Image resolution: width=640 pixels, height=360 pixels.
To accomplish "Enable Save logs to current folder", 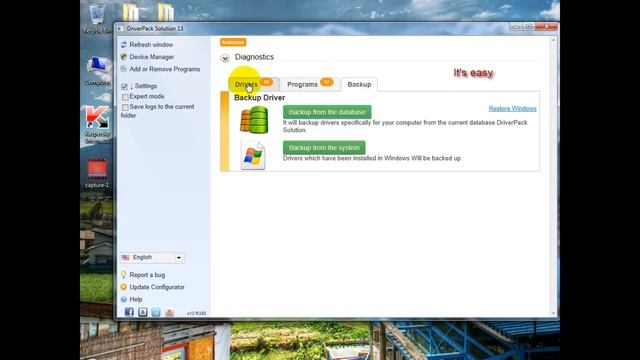I will point(125,107).
